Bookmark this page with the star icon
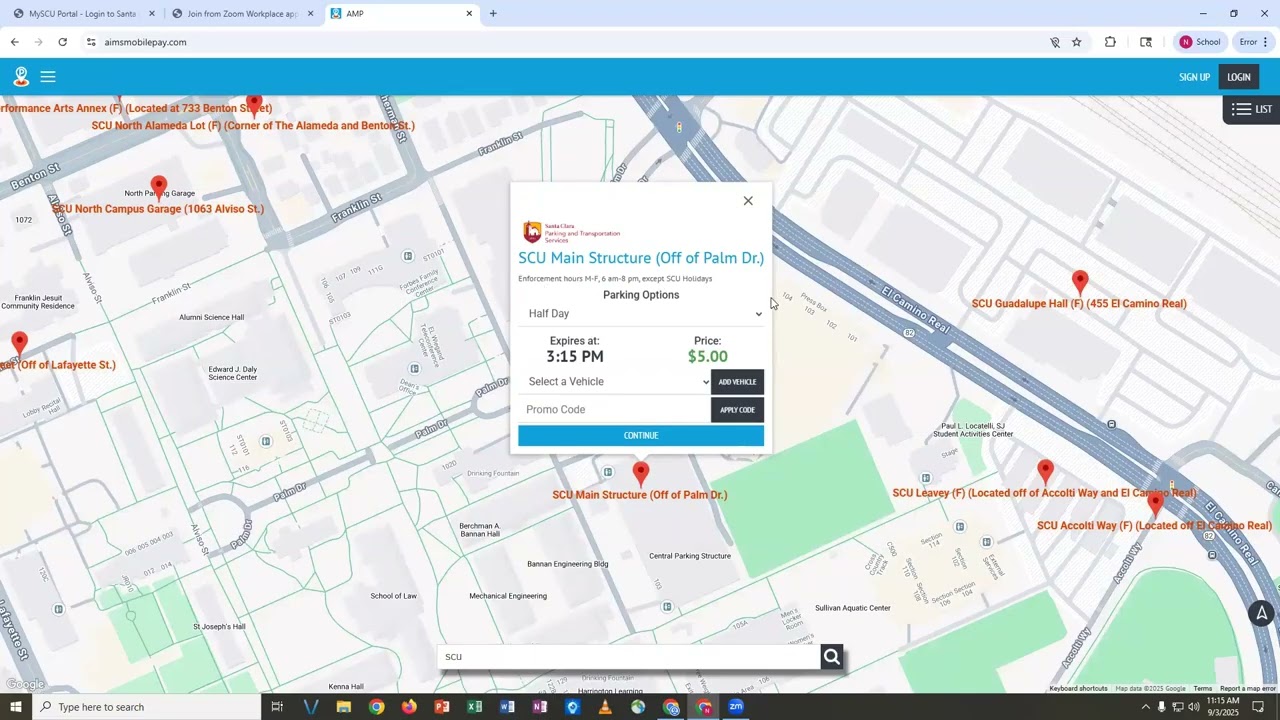 click(1077, 42)
